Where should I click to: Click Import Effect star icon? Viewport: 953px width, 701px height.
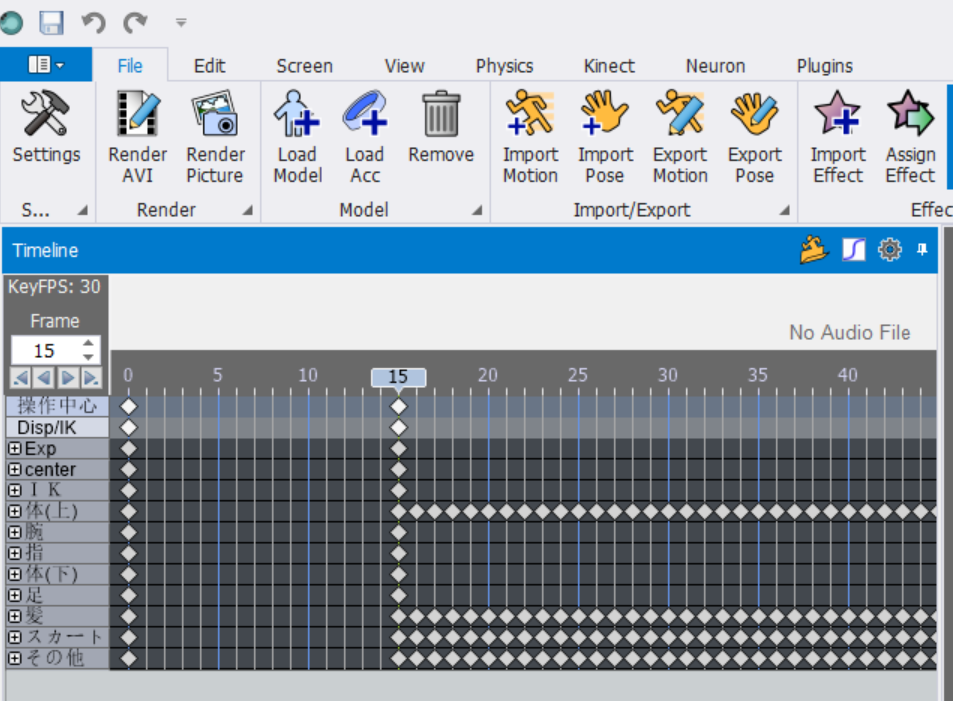(838, 113)
